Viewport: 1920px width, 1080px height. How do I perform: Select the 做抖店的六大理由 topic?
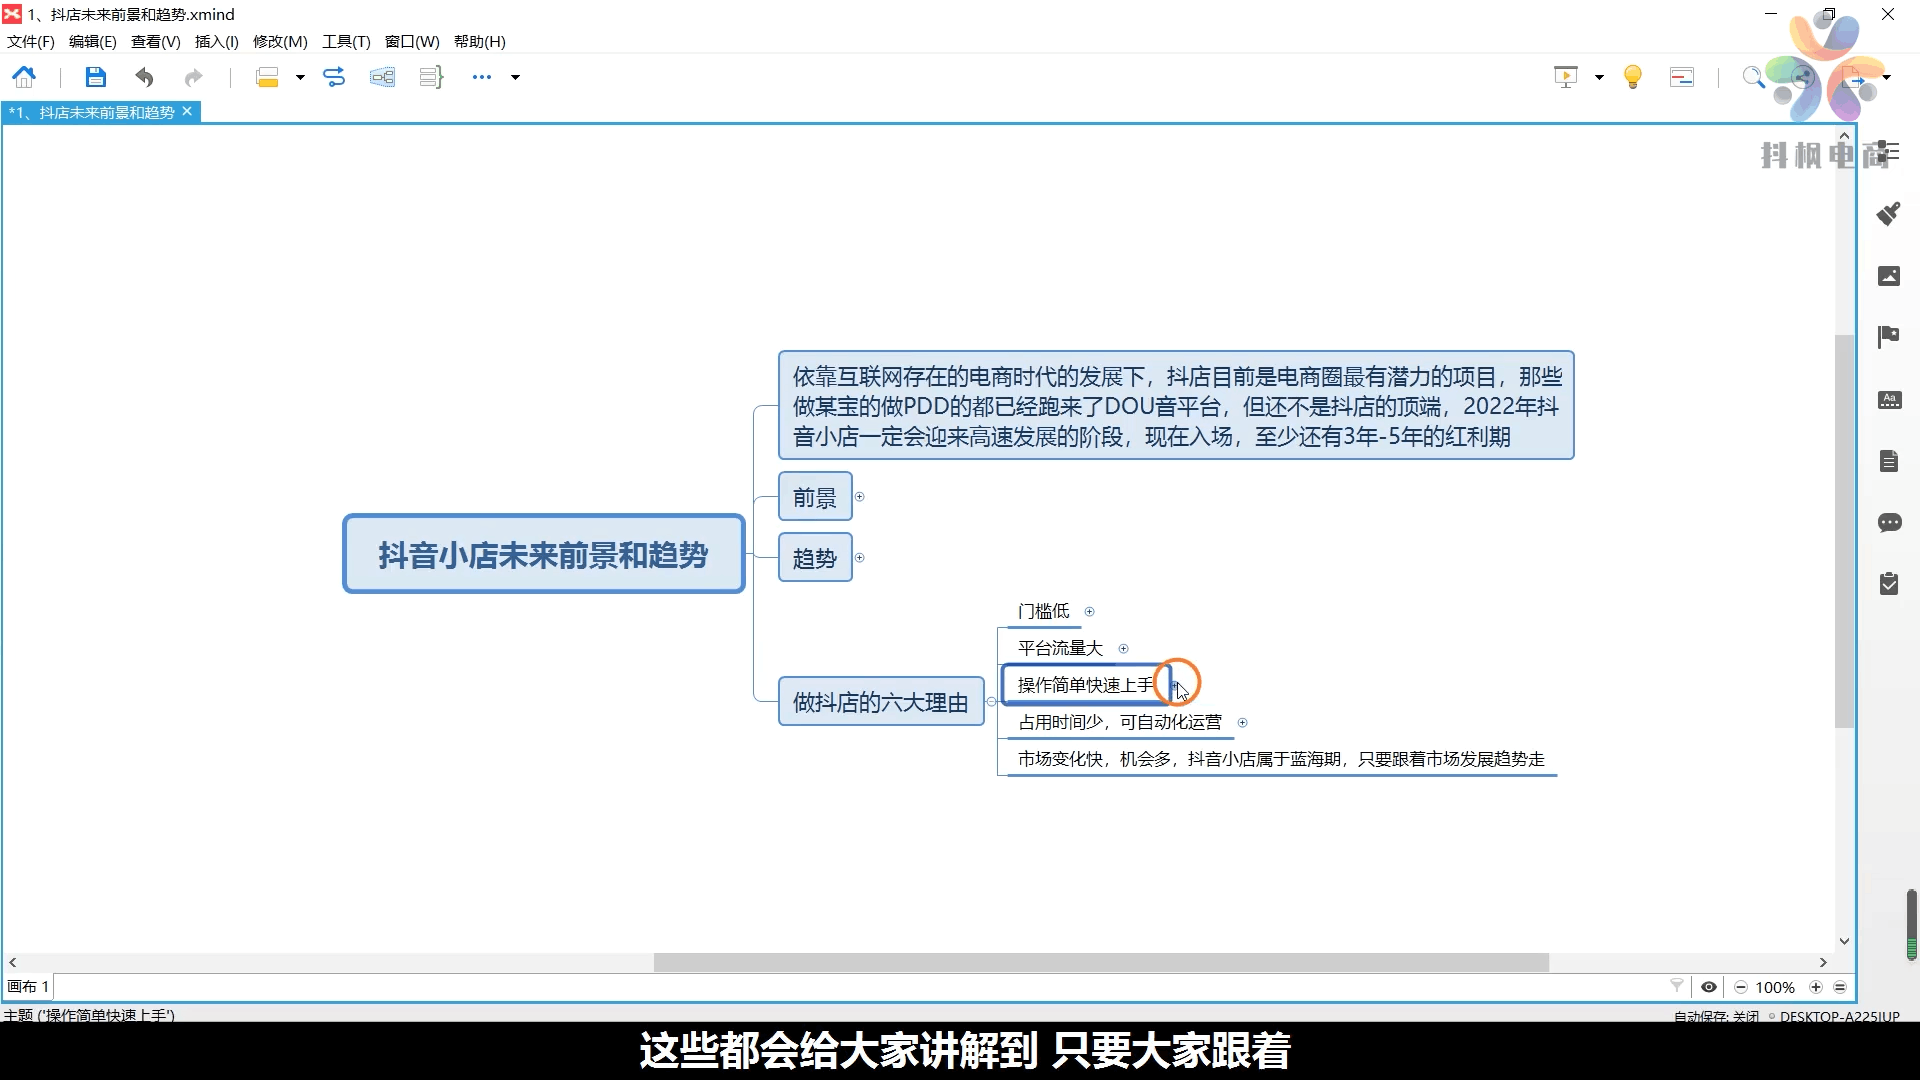881,702
